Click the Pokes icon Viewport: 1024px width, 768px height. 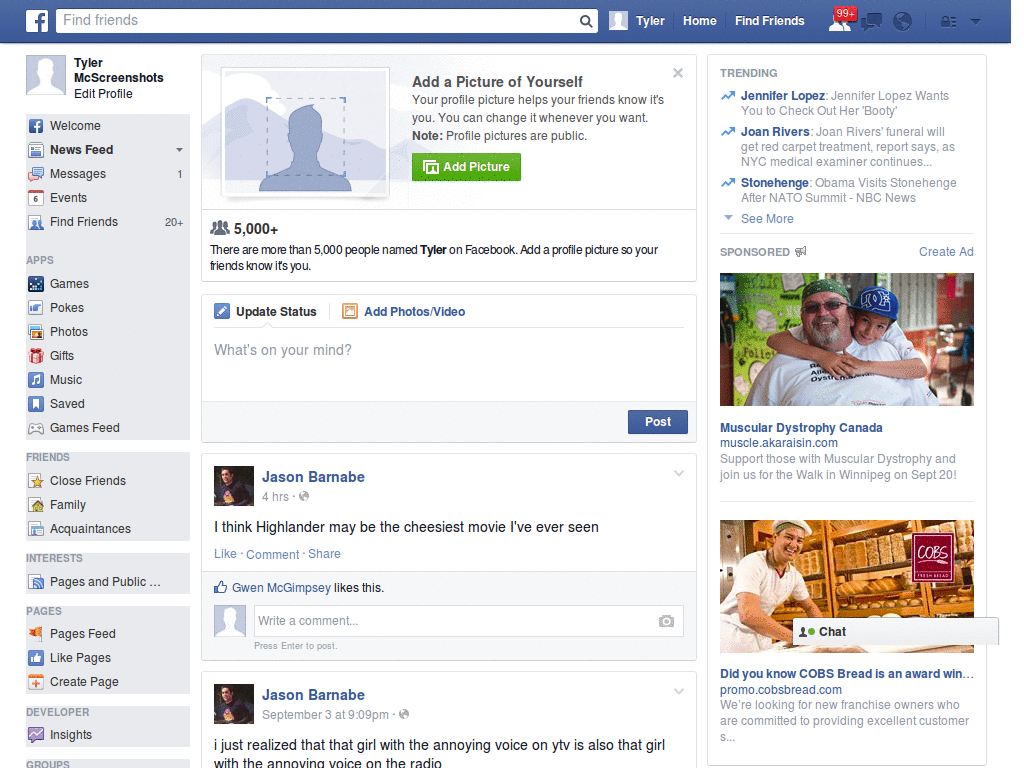click(36, 308)
